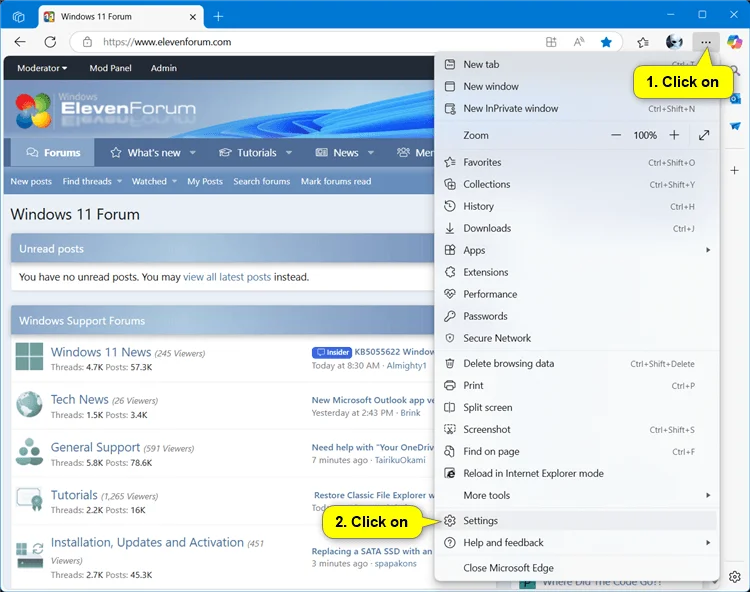This screenshot has height=592, width=750.
Task: Open the Copilot sidebar icon
Action: coord(734,42)
